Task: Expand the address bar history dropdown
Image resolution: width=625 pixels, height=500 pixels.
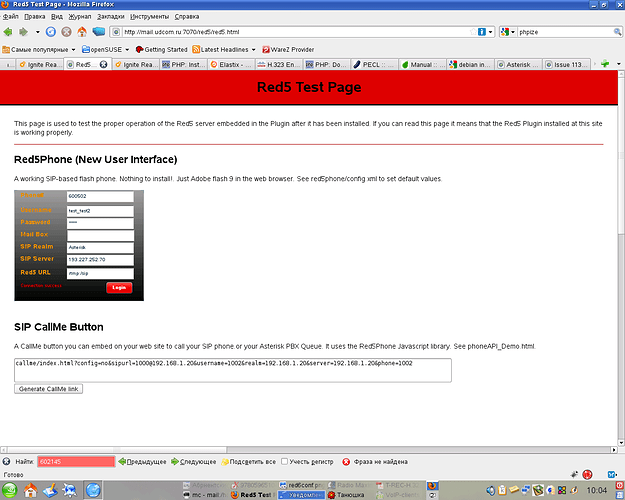Action: 491,32
